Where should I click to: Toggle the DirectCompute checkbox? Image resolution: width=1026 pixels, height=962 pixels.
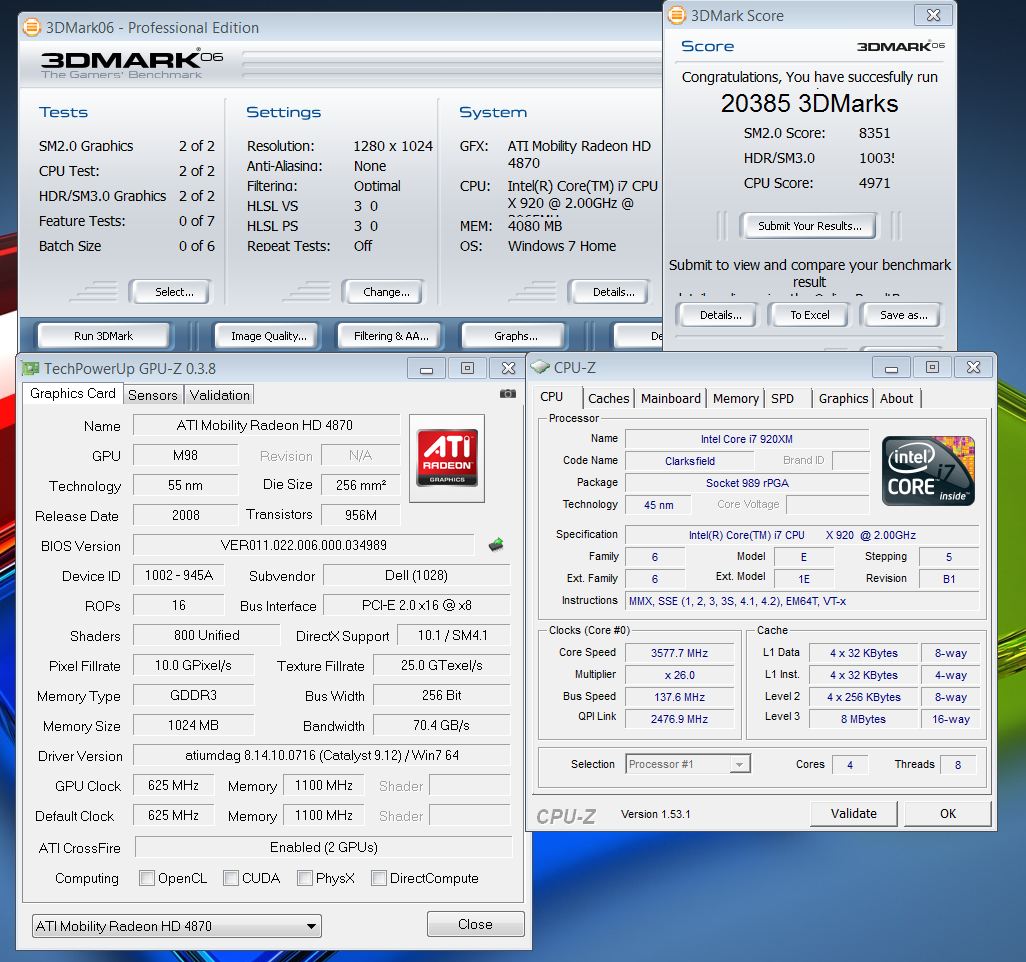click(379, 878)
